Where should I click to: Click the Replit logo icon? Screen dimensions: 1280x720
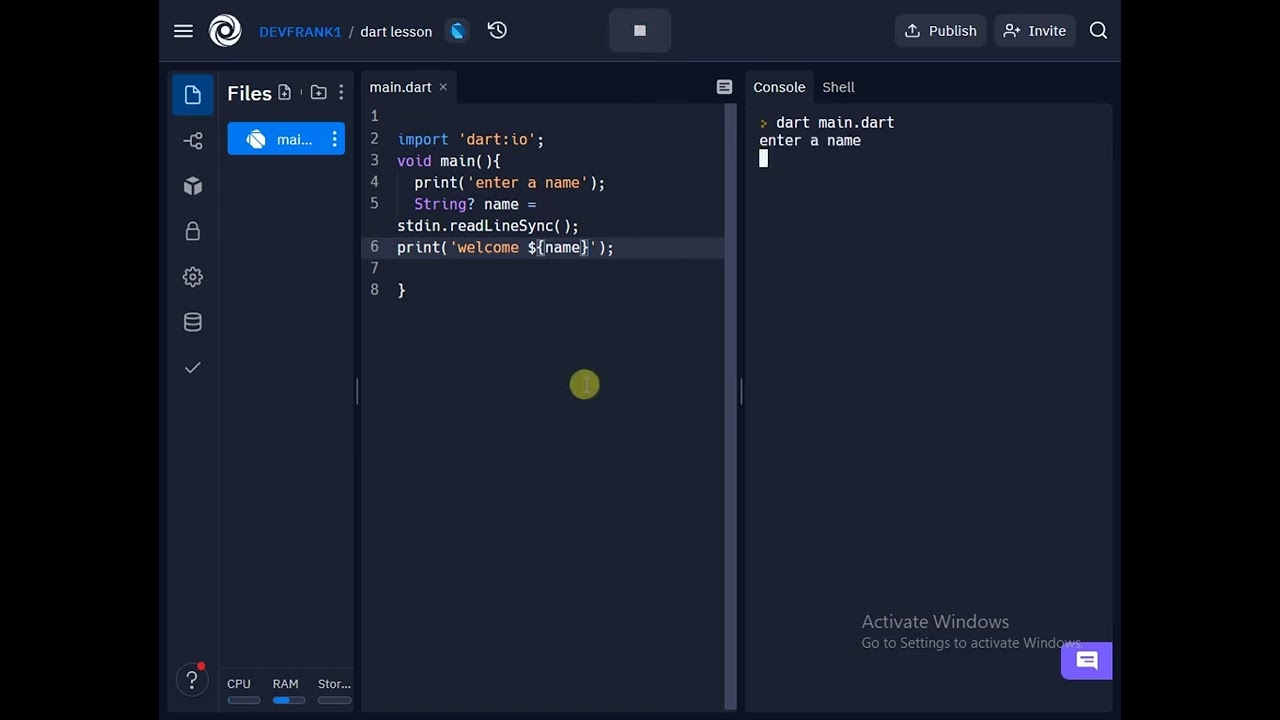(x=225, y=31)
